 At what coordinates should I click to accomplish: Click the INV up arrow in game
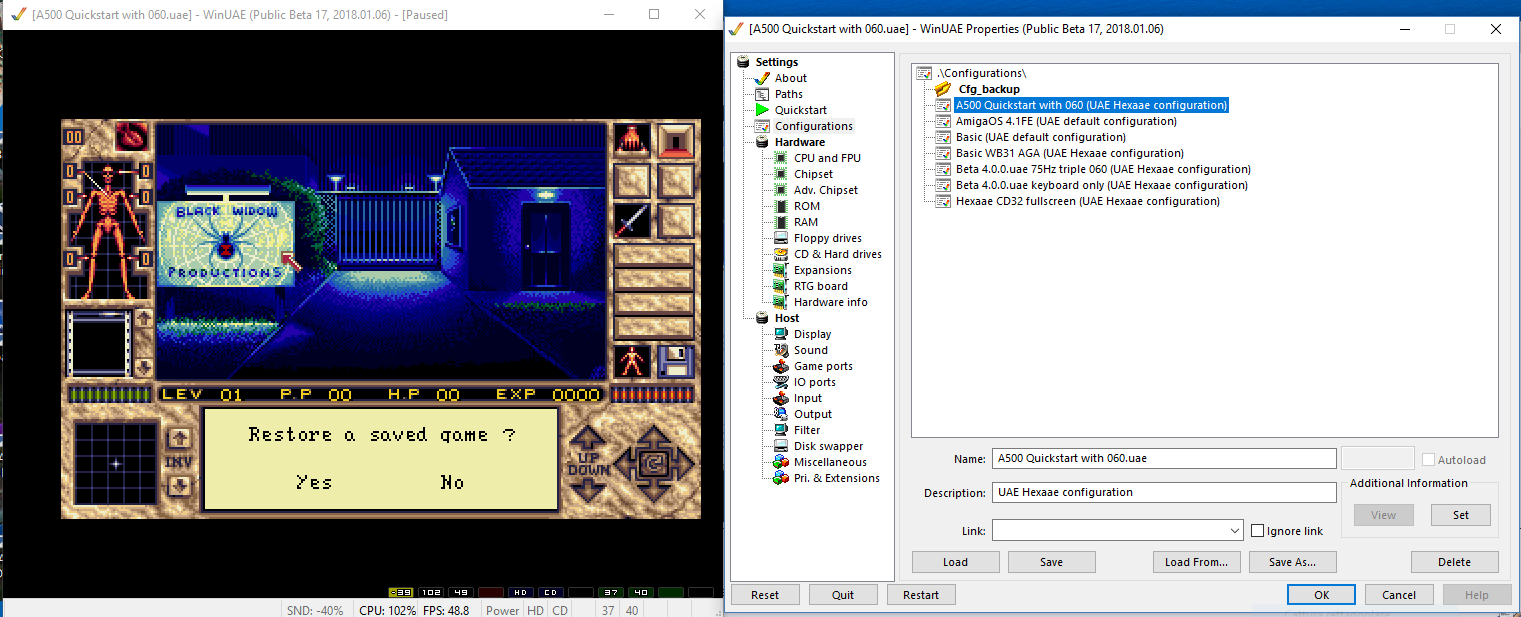point(180,438)
